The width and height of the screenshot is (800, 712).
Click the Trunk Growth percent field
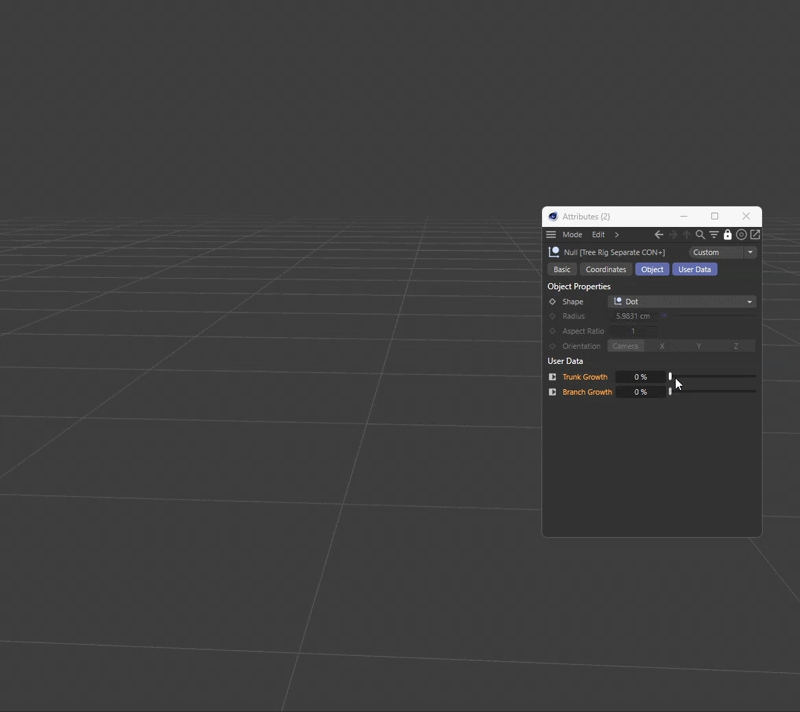coord(640,377)
